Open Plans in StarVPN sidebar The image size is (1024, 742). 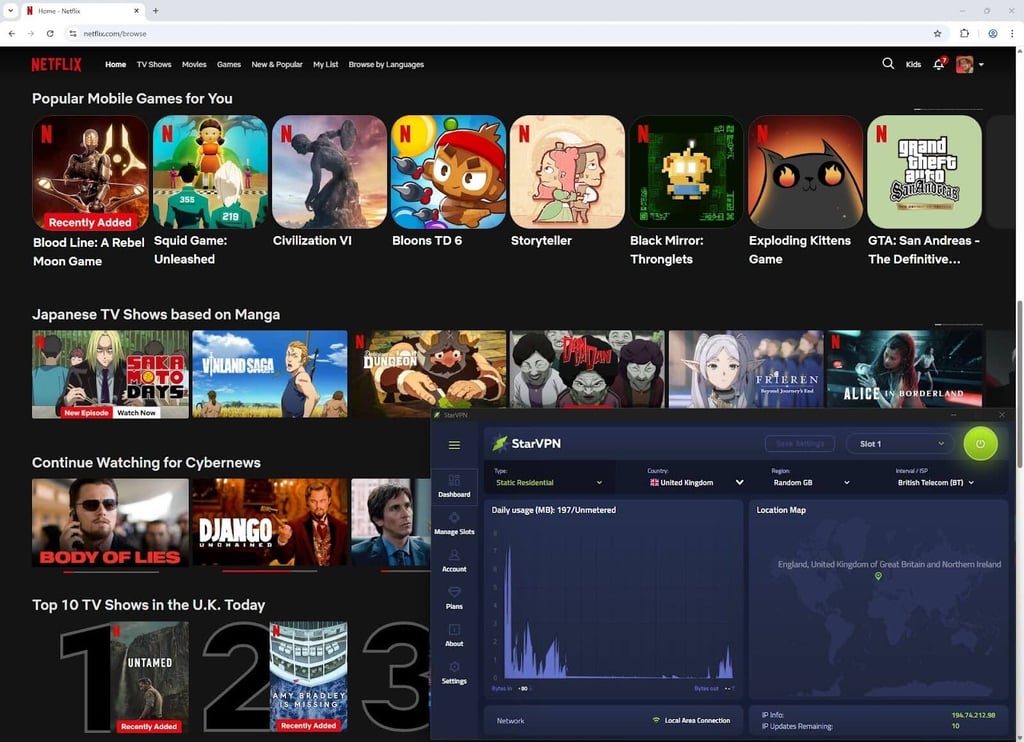pyautogui.click(x=454, y=598)
